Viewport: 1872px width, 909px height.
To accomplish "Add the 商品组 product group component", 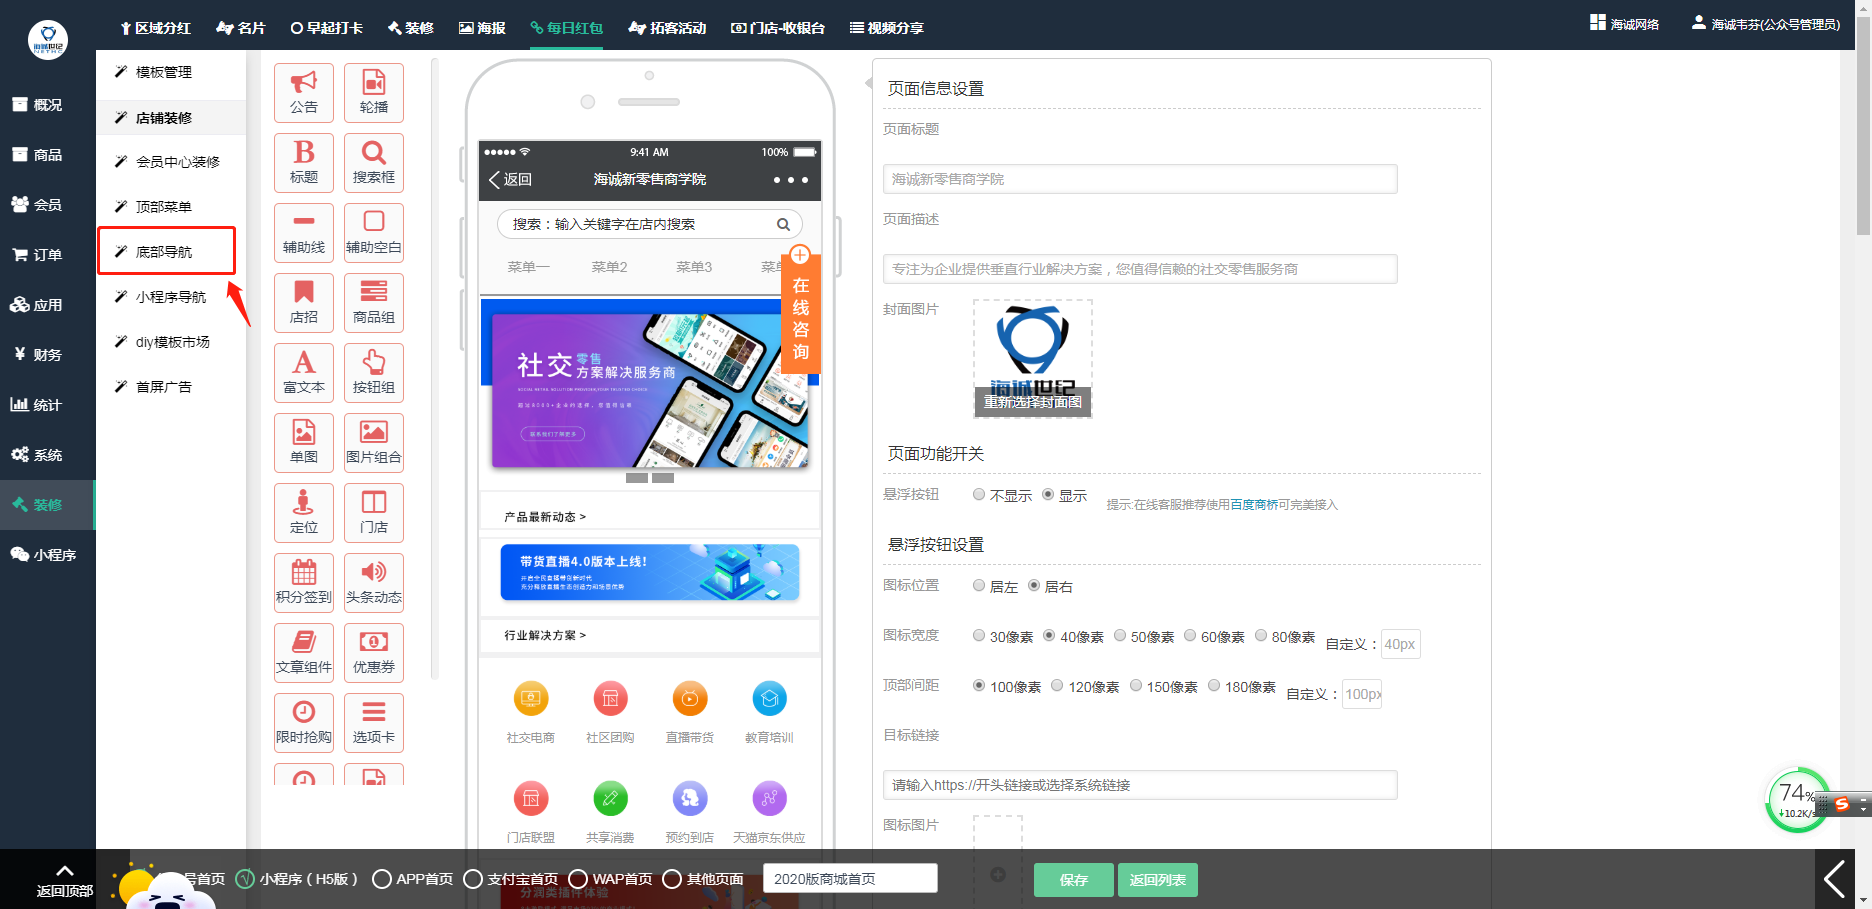I will (374, 303).
